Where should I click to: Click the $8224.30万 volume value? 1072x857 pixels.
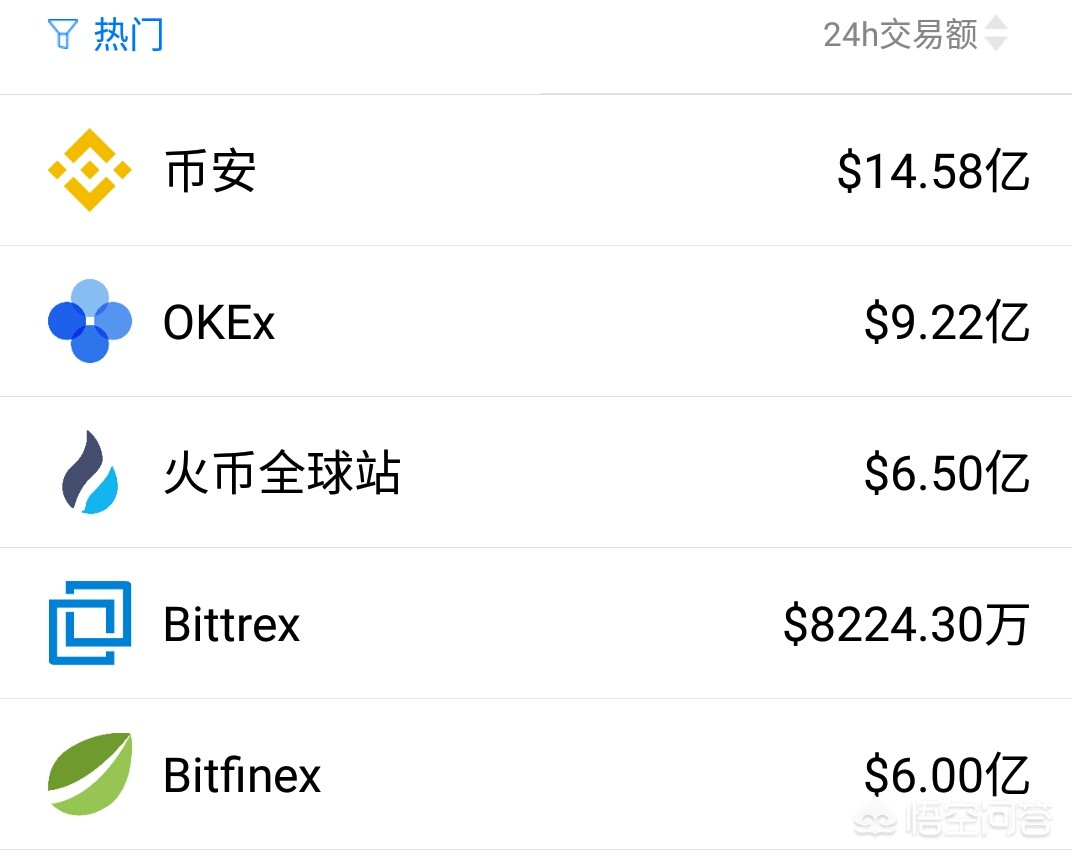pyautogui.click(x=906, y=625)
